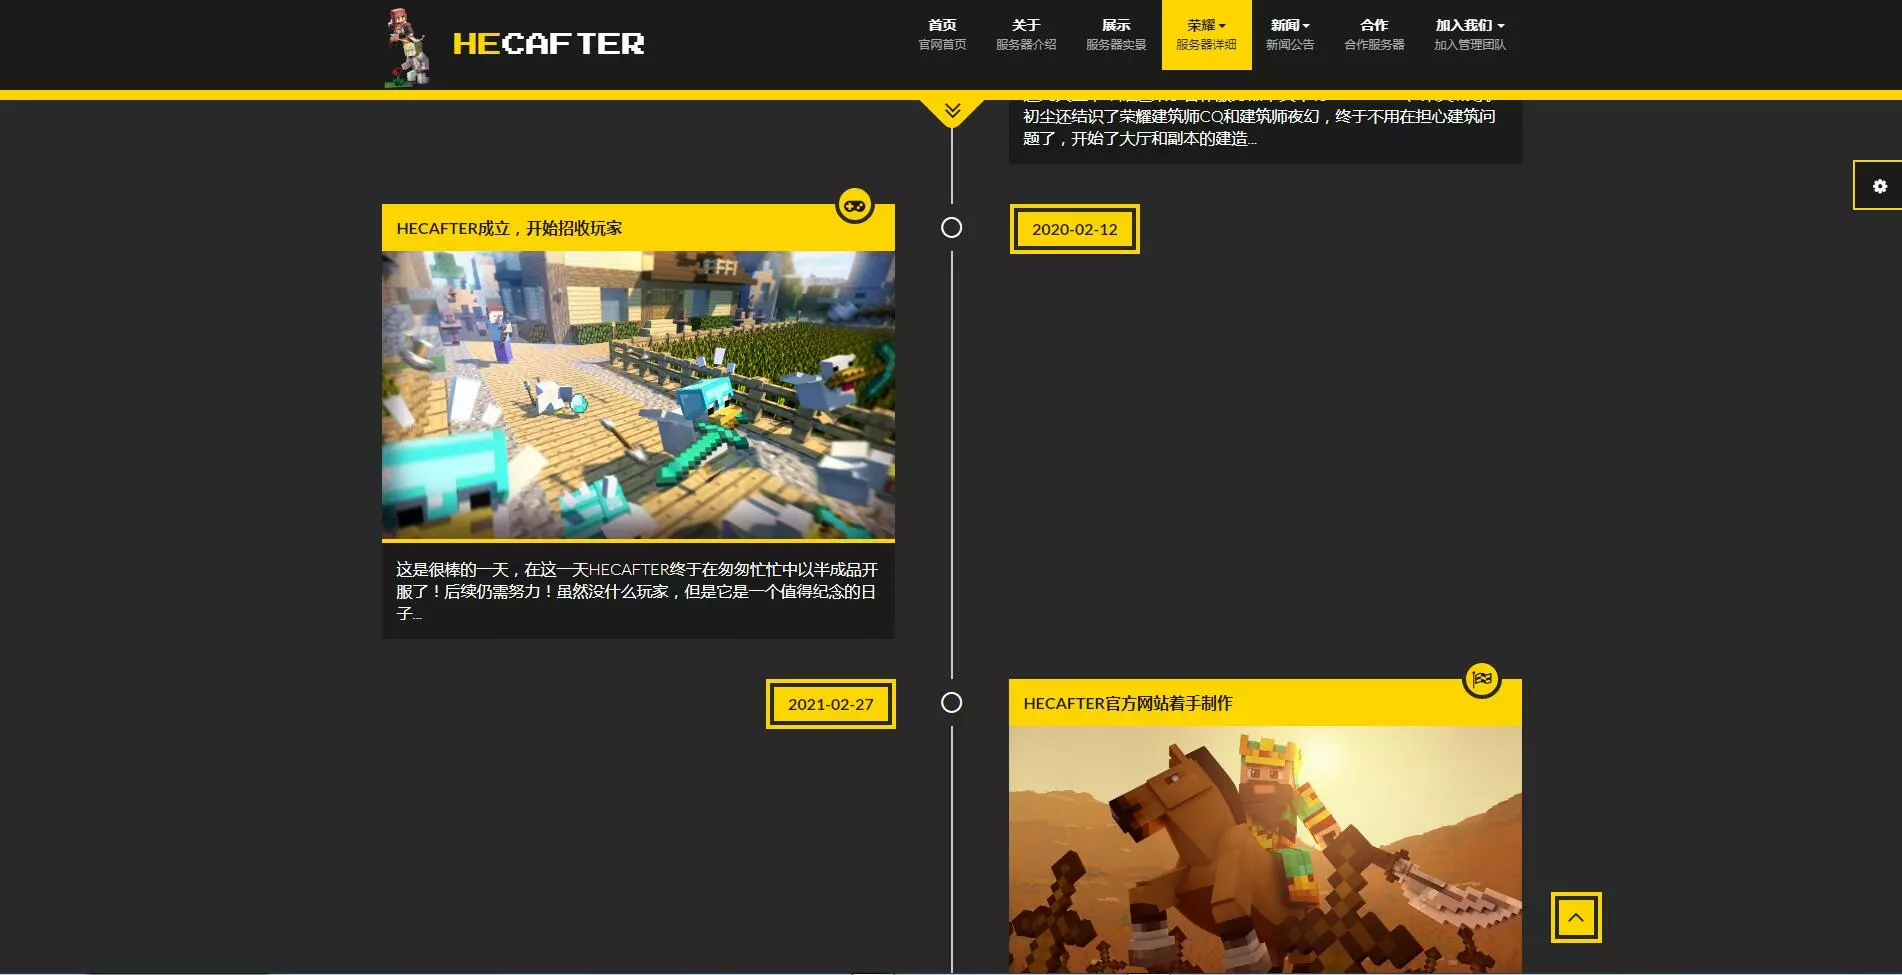Expand the 新闻 news dropdown
Image resolution: width=1902 pixels, height=975 pixels.
1290,34
